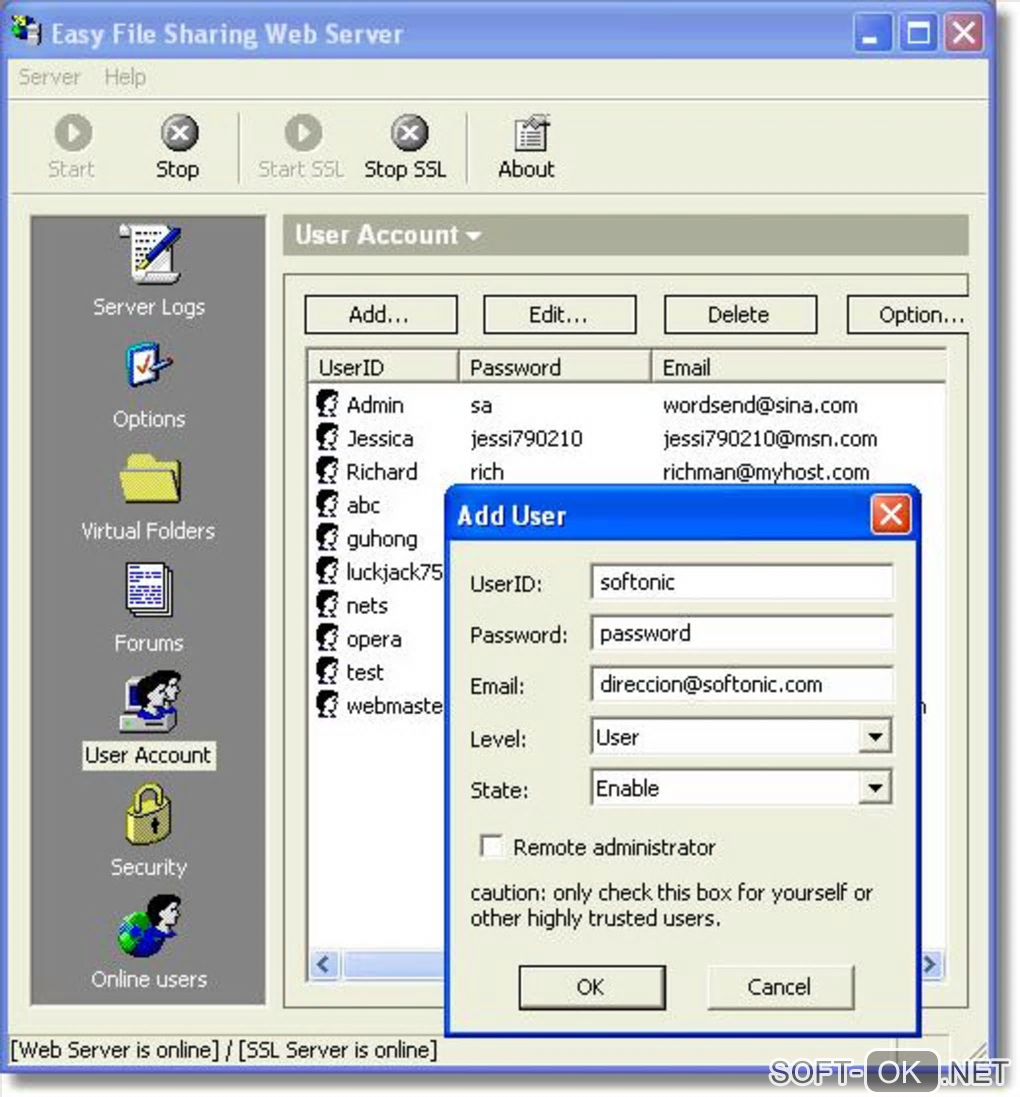This screenshot has height=1097, width=1020.
Task: Click the user icon beside Jessica
Action: [x=327, y=437]
